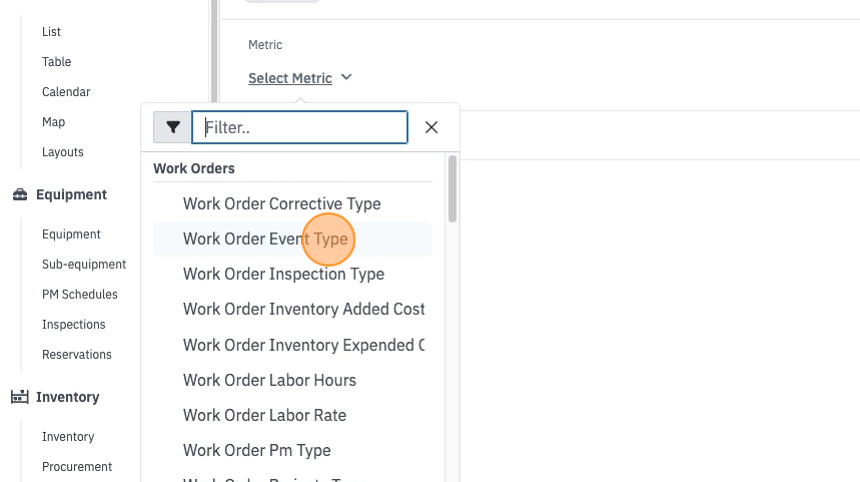Go to PM Schedules in the sidebar
Image resolution: width=860 pixels, height=482 pixels.
(x=80, y=294)
